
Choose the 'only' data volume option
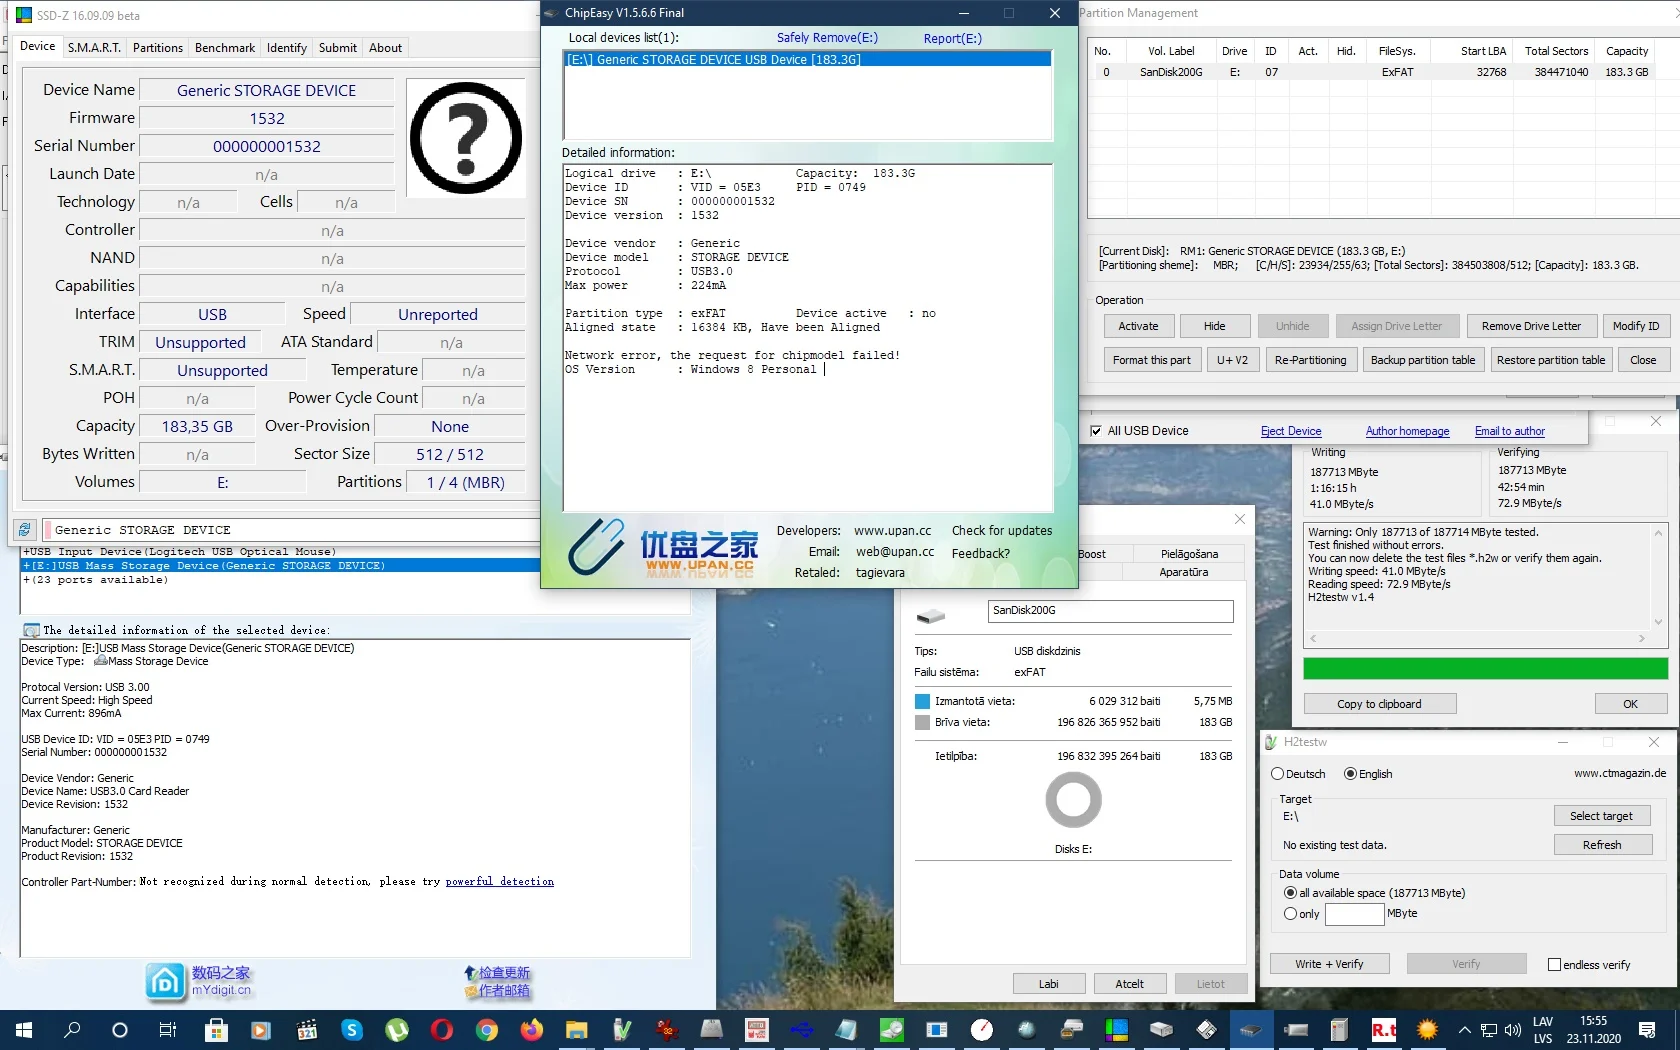(x=1290, y=914)
